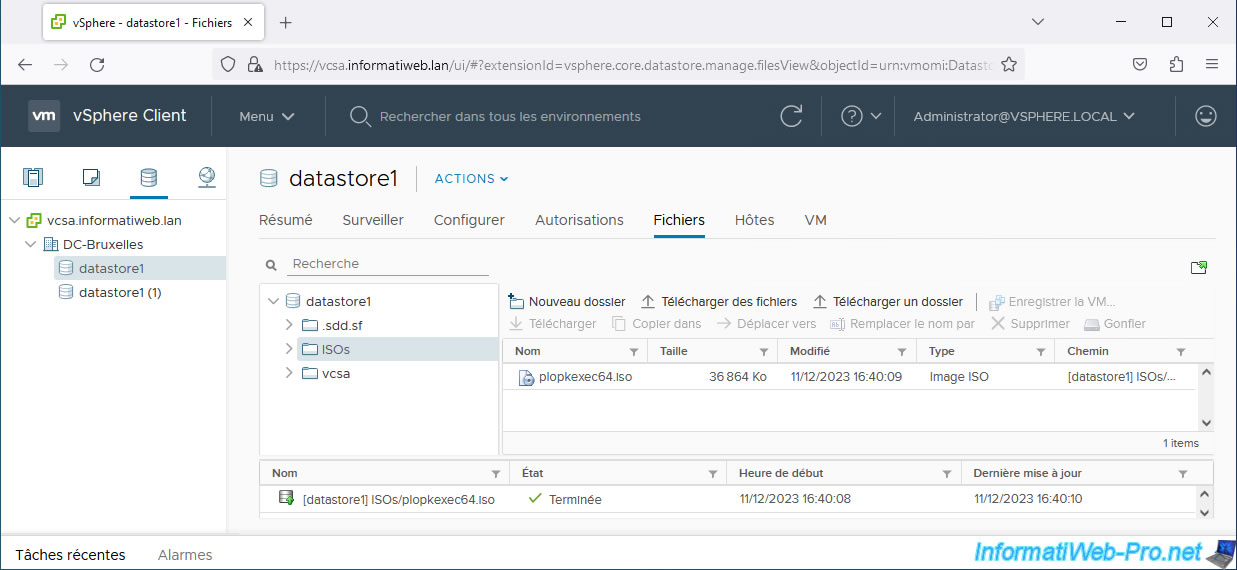
Task: Expand the vcsa folder in file tree
Action: click(289, 373)
